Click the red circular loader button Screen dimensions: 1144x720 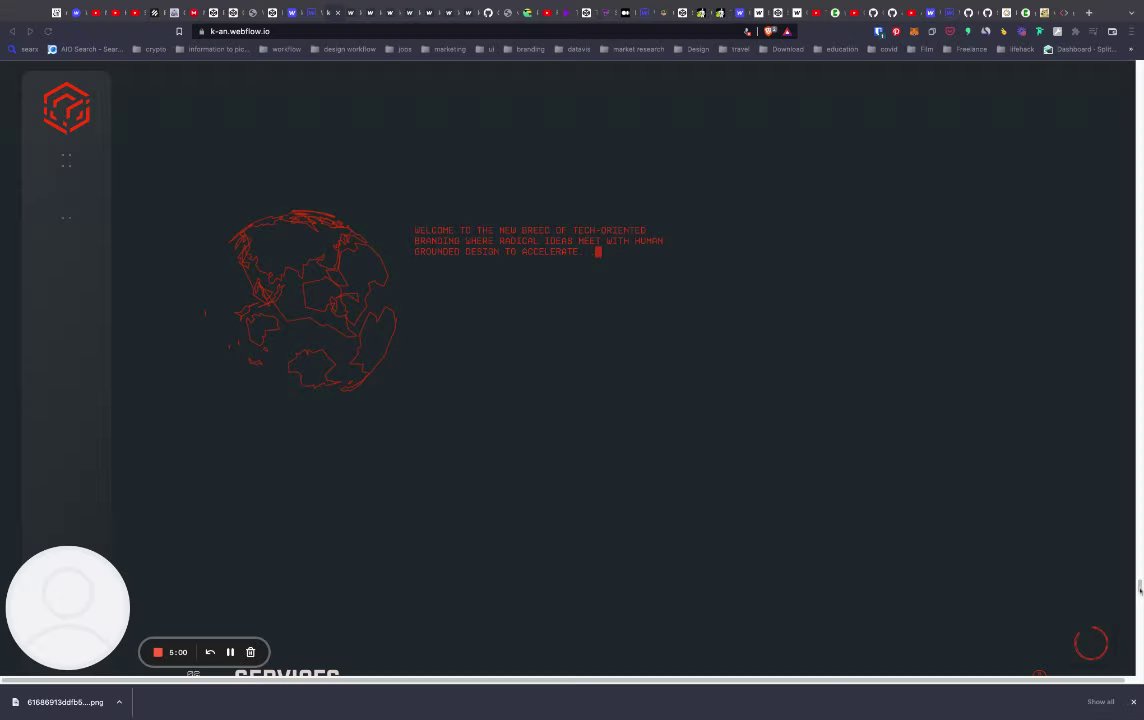[x=1091, y=643]
